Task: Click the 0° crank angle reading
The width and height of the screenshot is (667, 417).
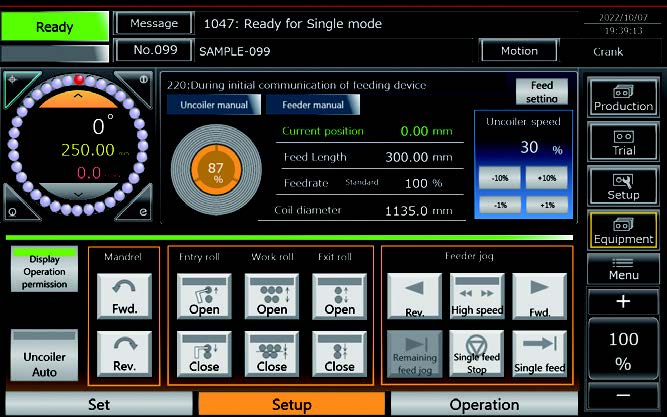Action: point(103,125)
